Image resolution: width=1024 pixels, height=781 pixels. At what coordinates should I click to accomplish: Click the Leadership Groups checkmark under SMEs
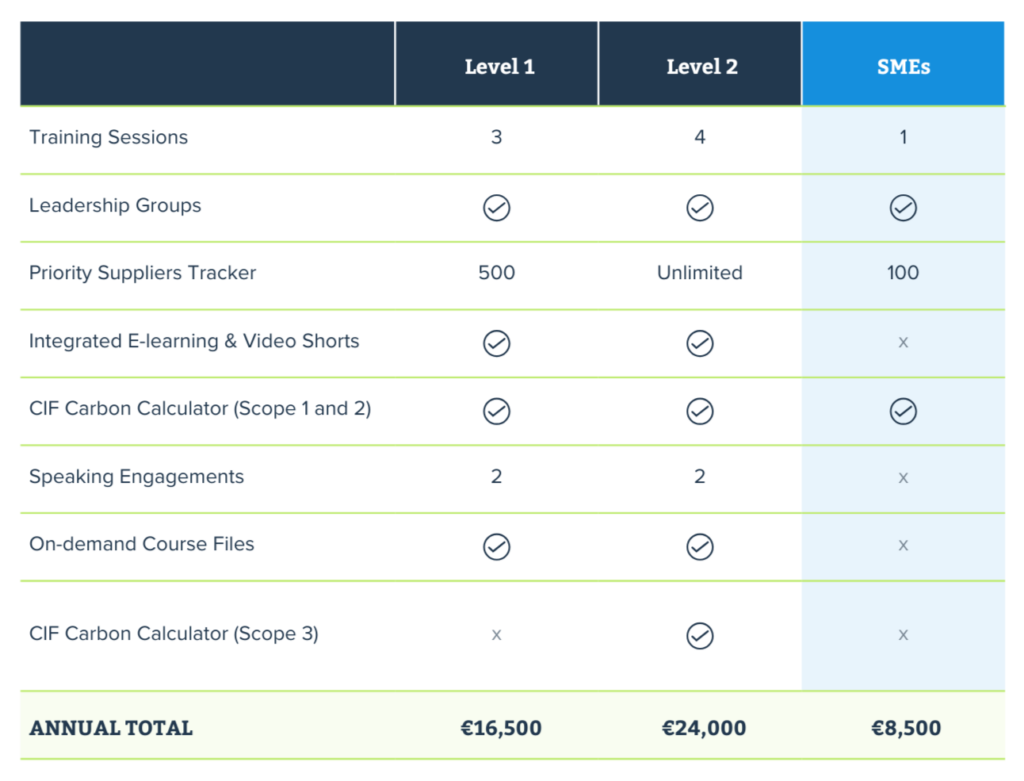coord(903,208)
